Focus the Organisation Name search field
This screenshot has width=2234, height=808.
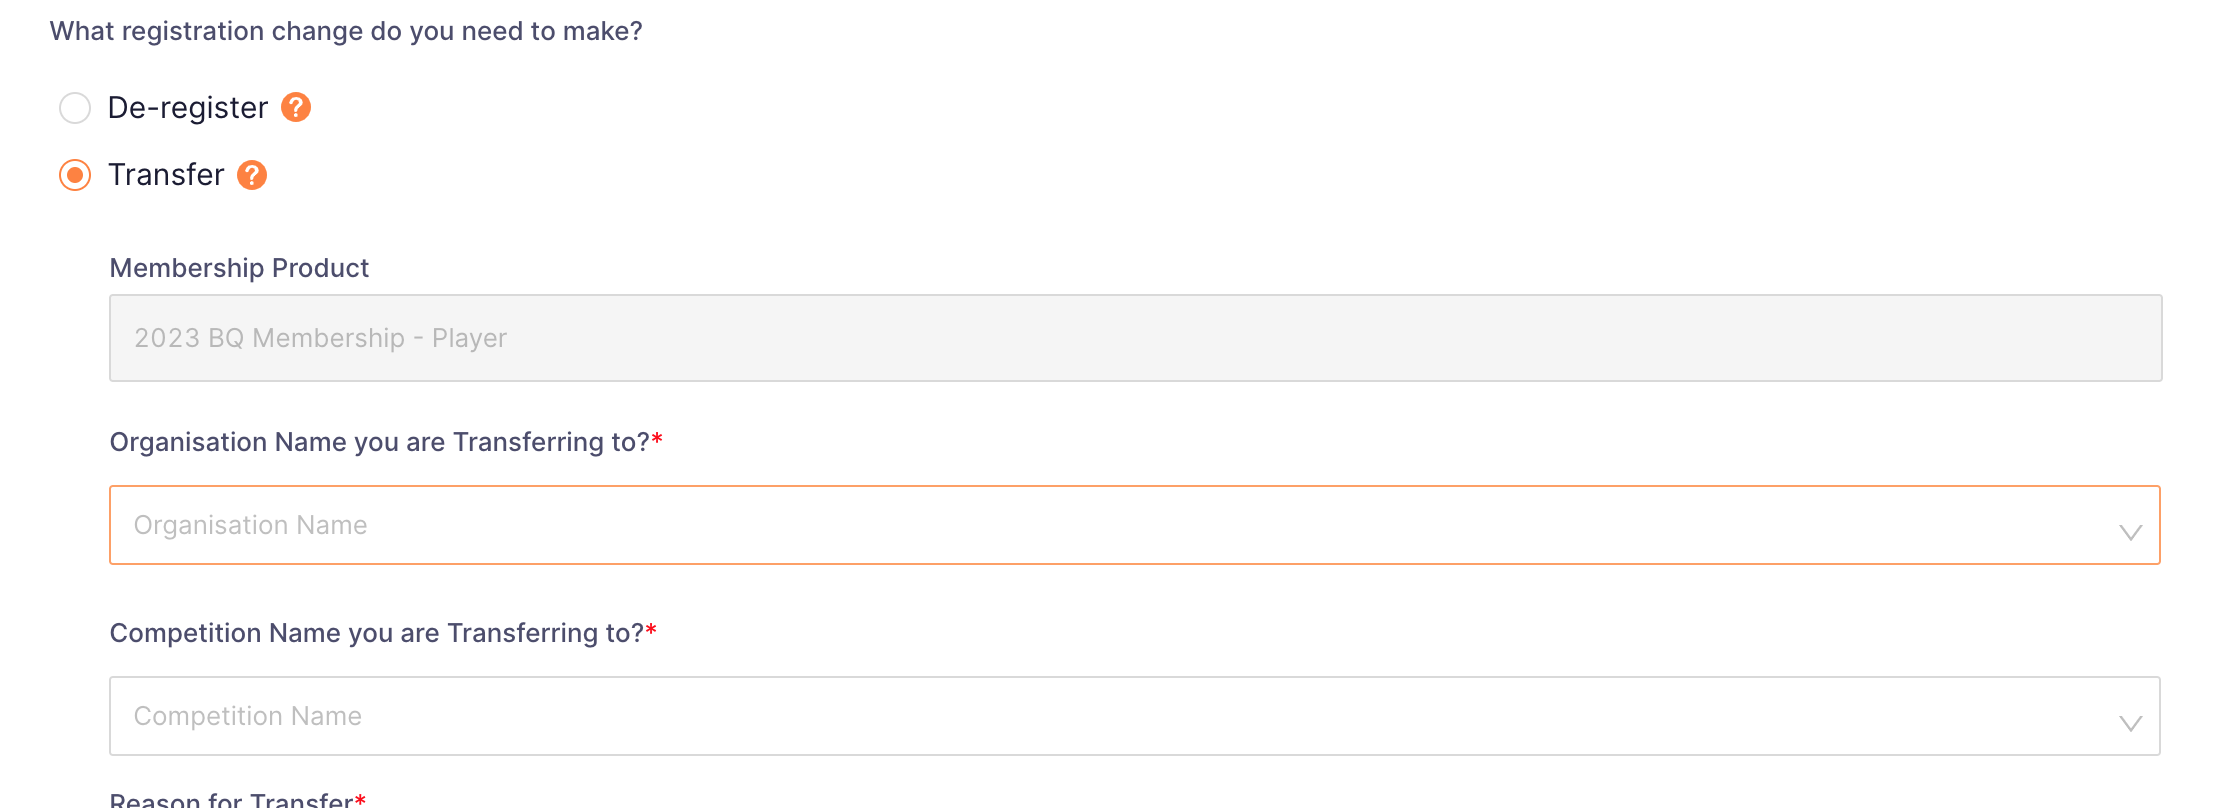click(1135, 525)
